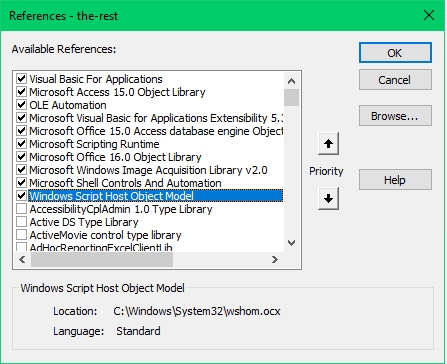Select 'AccessibilityCplAdmin 1.0 Type Library' row text
The image size is (447, 364).
(x=121, y=209)
